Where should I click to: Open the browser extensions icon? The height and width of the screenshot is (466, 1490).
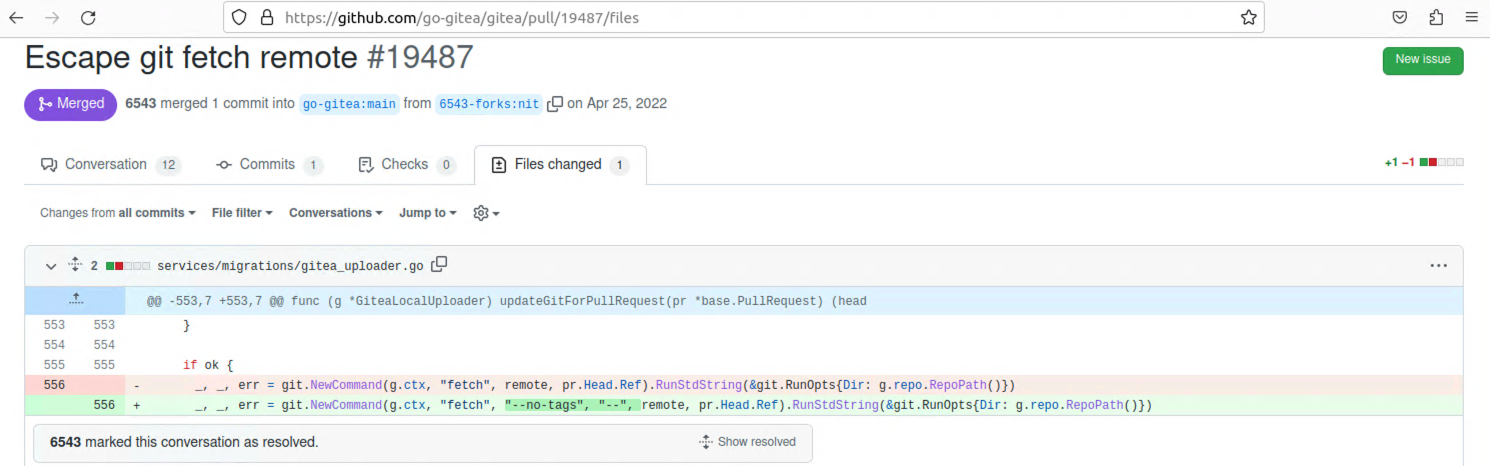coord(1436,17)
